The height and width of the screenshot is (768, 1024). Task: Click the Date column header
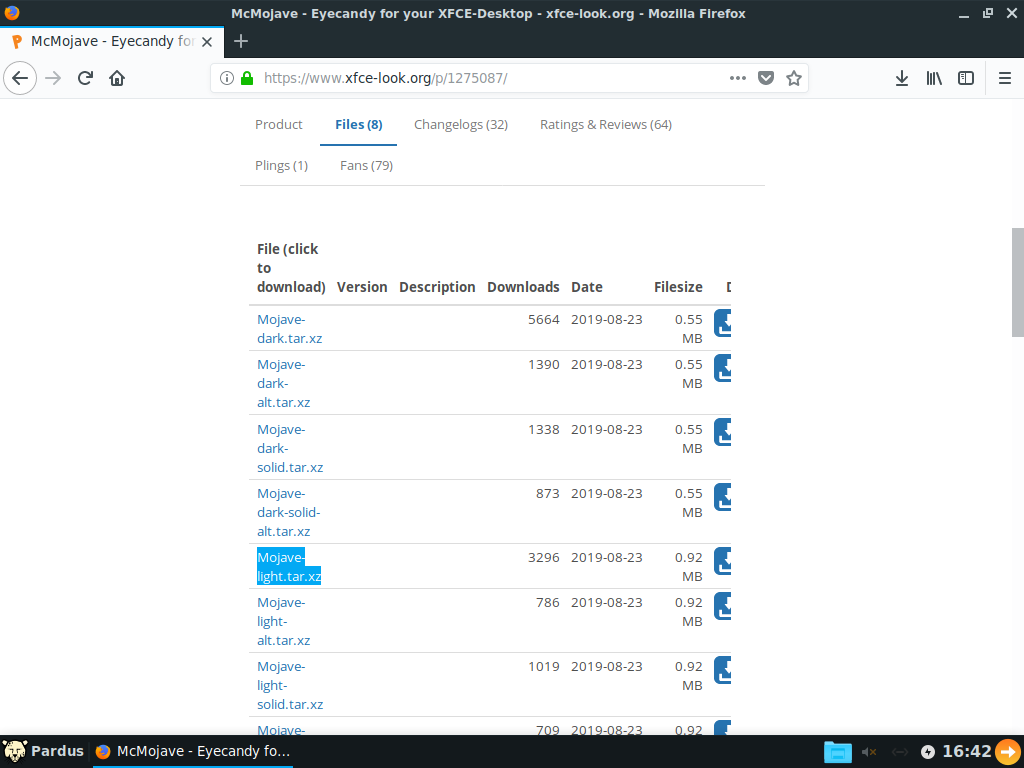pos(586,287)
